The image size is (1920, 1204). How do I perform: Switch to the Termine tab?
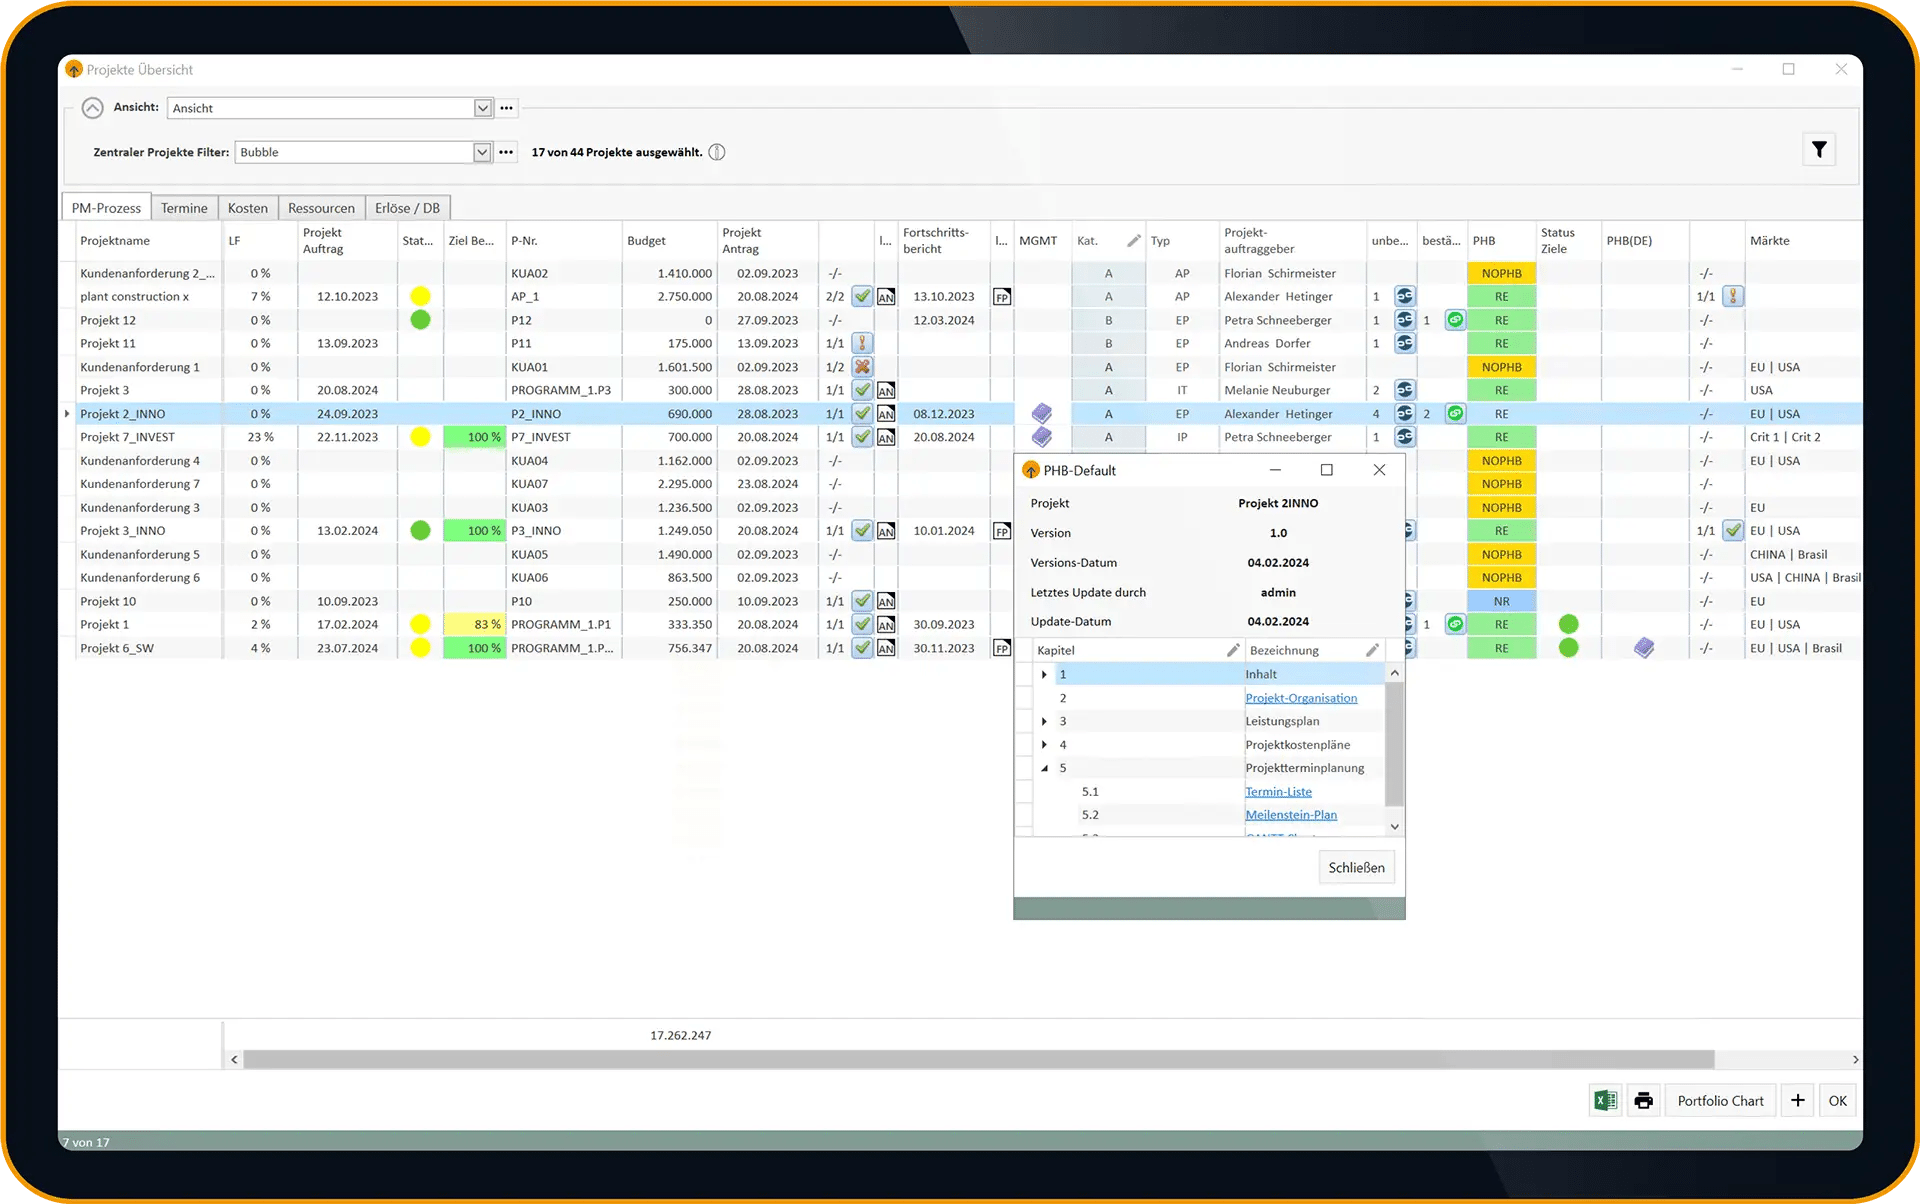point(184,208)
